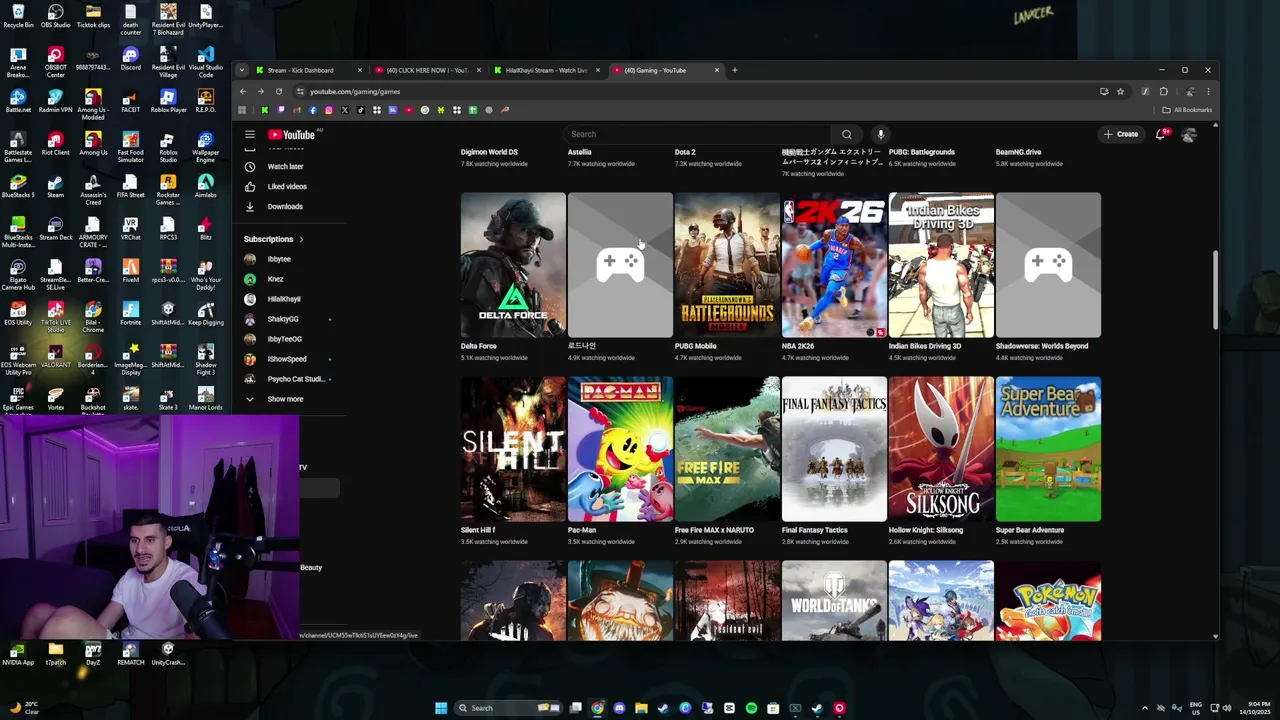Open File Explorer from the taskbar

point(641,708)
